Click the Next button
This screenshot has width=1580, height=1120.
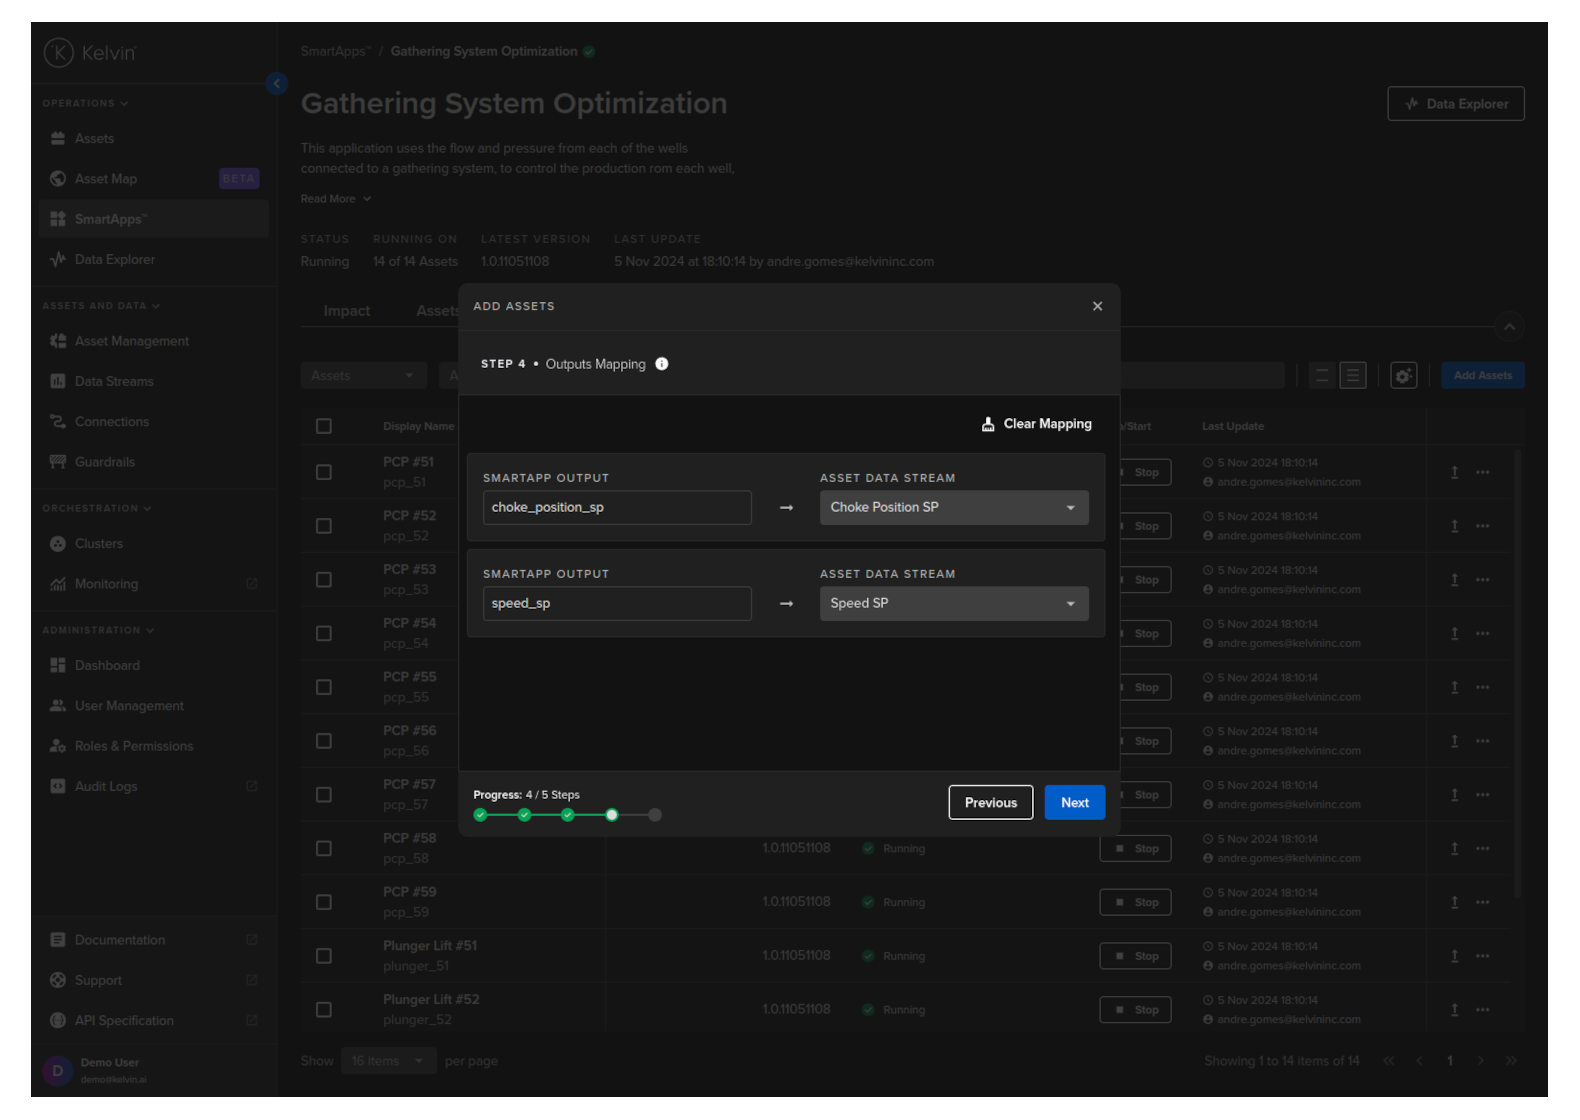point(1074,803)
